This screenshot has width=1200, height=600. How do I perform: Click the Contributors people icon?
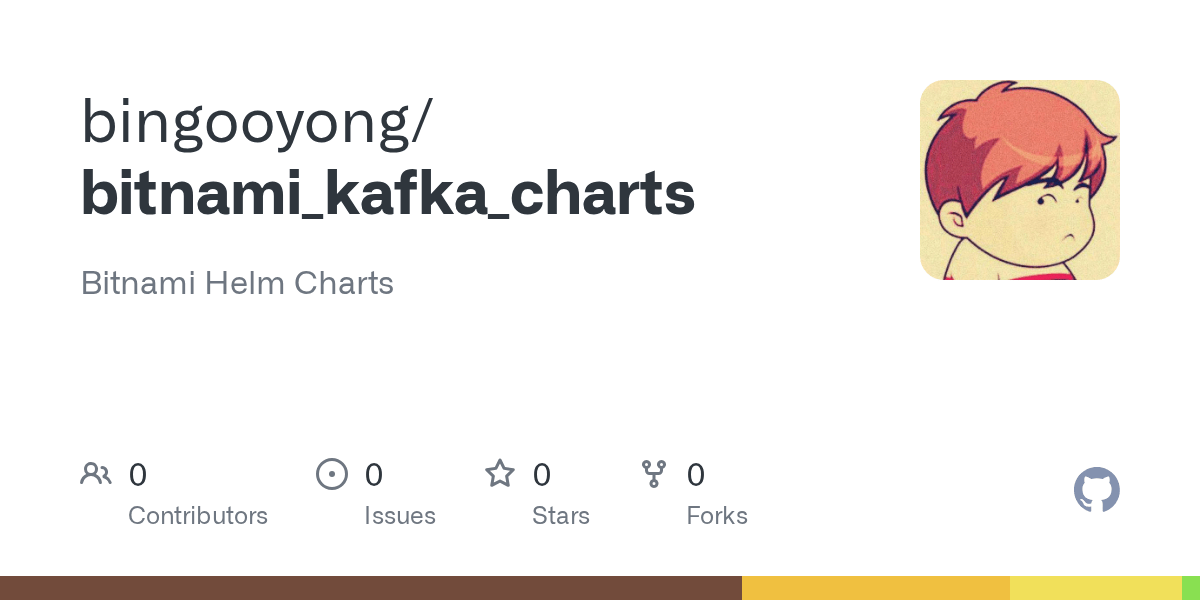96,473
